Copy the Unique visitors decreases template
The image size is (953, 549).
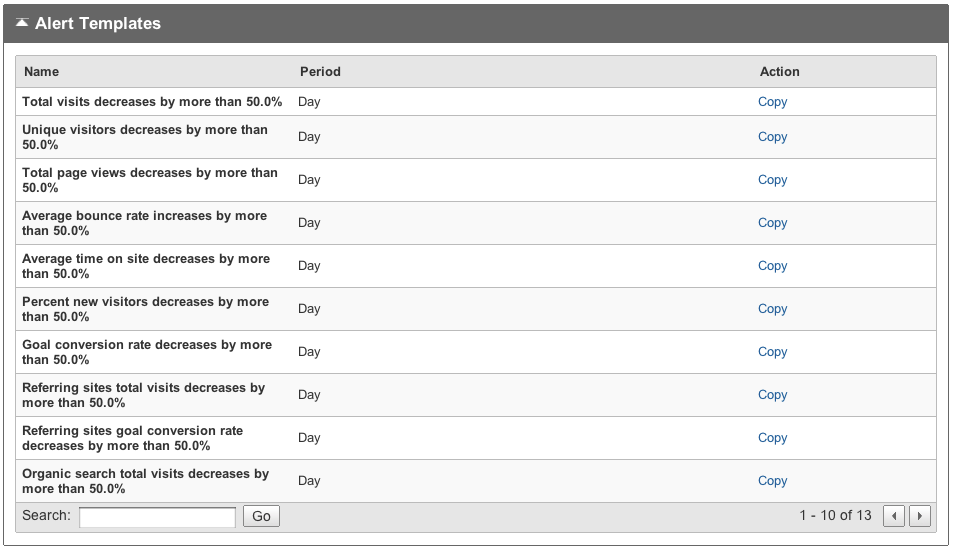(772, 137)
